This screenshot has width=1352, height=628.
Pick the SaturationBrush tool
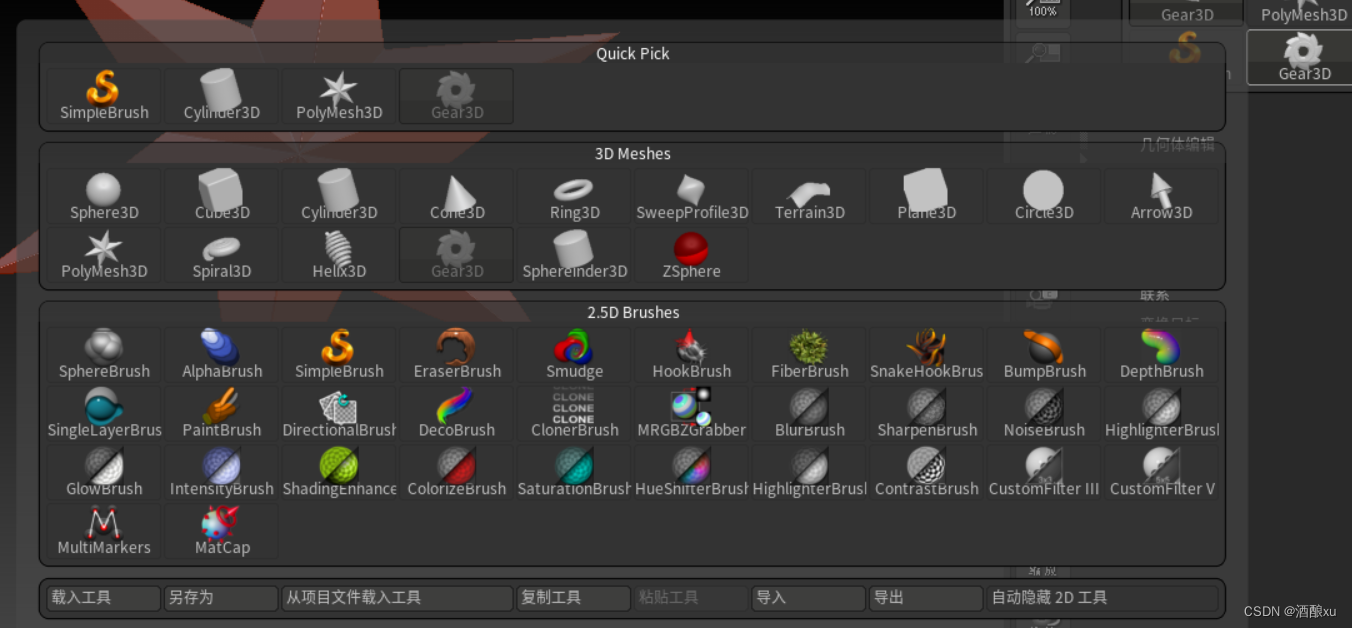(x=574, y=474)
